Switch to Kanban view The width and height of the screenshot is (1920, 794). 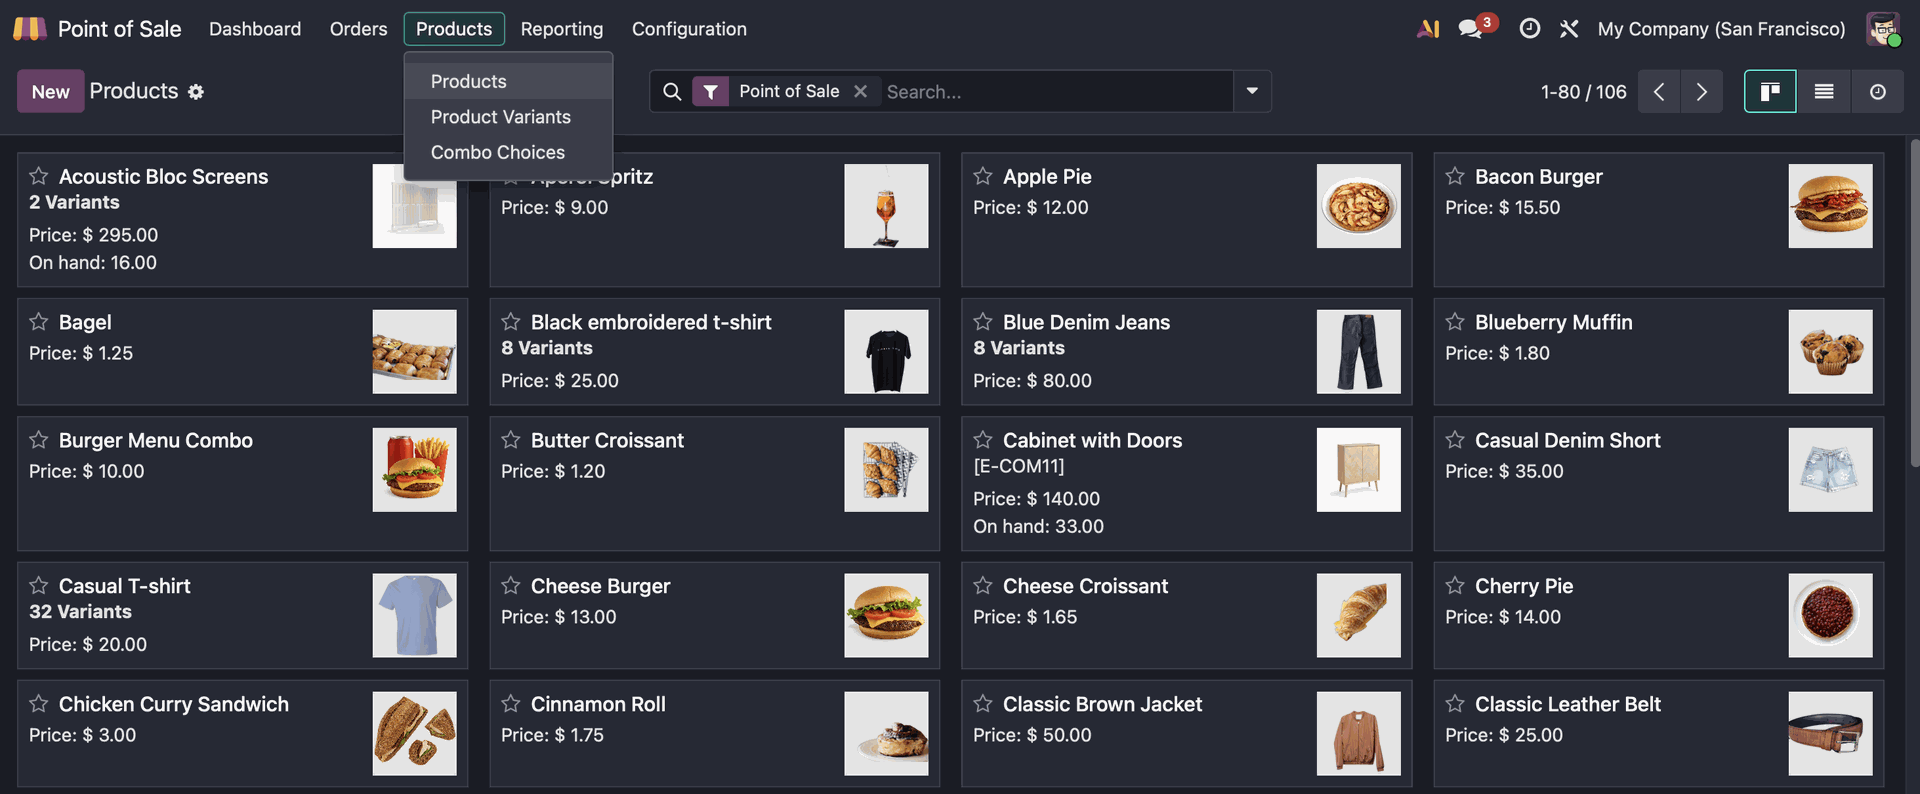tap(1770, 92)
